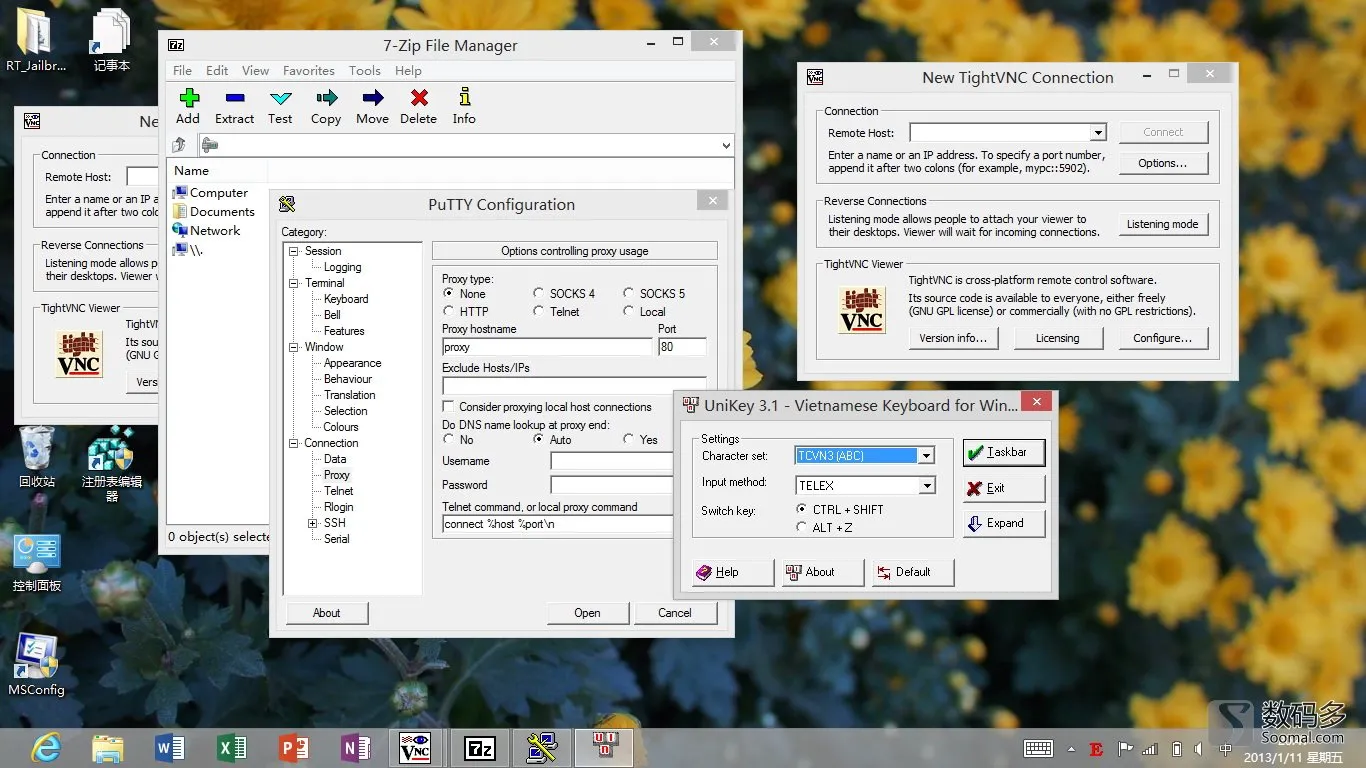Image resolution: width=1366 pixels, height=768 pixels.
Task: Select the SOCKS 4 proxy type
Action: click(x=539, y=294)
